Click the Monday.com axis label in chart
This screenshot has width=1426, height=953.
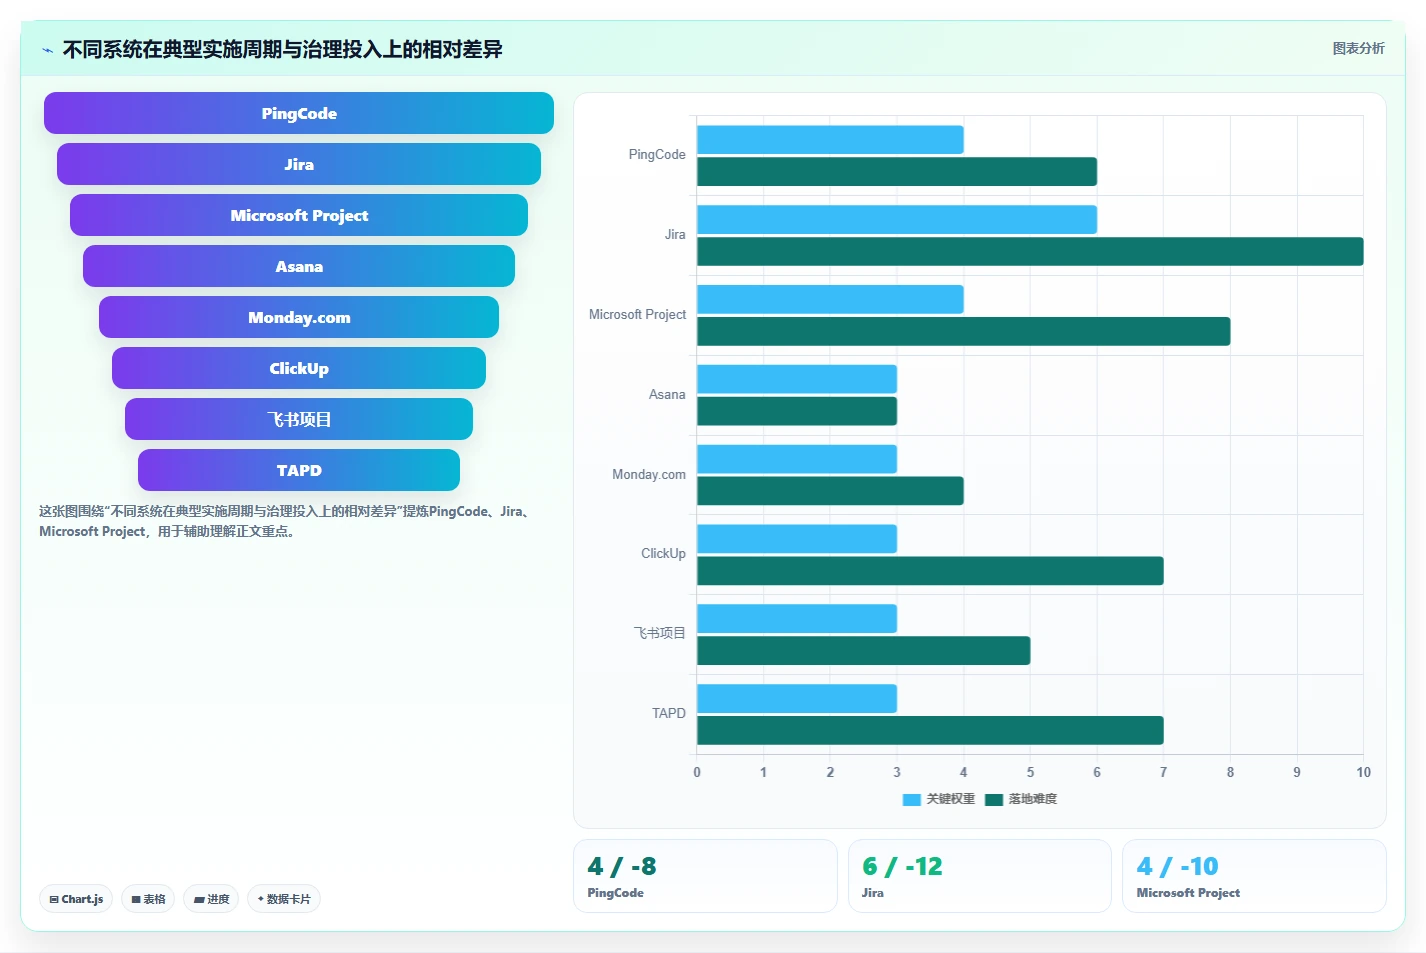pos(649,475)
